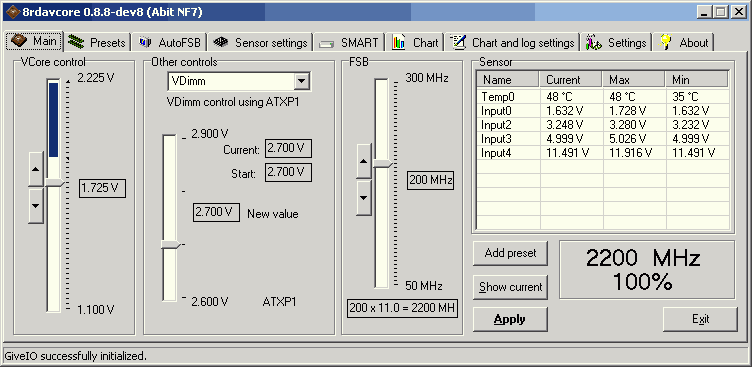Screen dimensions: 752x367
Task: Click the Add preset button
Action: 510,253
